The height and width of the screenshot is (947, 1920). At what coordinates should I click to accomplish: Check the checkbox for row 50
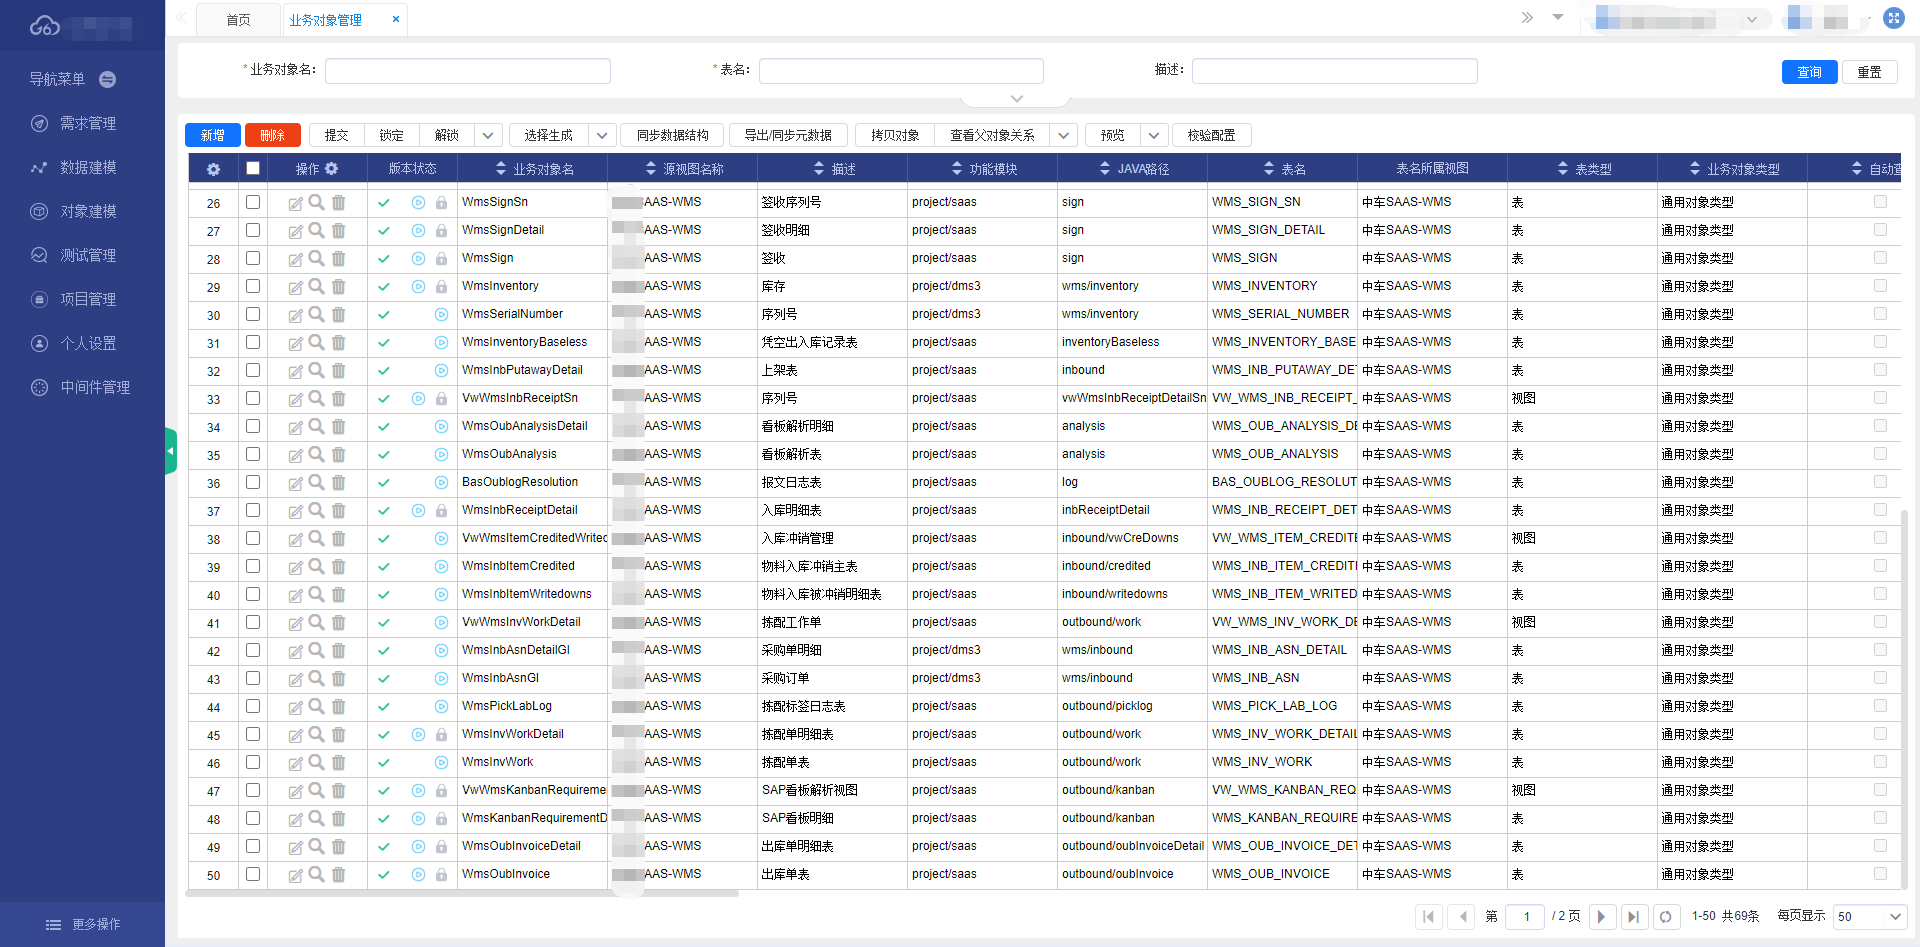pos(253,874)
